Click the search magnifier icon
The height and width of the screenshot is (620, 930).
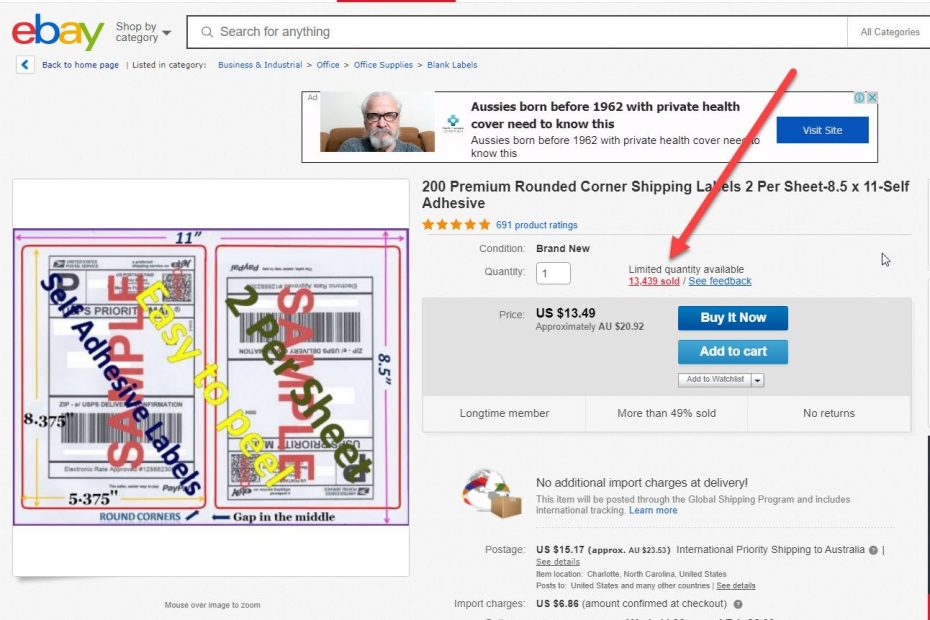(x=206, y=32)
